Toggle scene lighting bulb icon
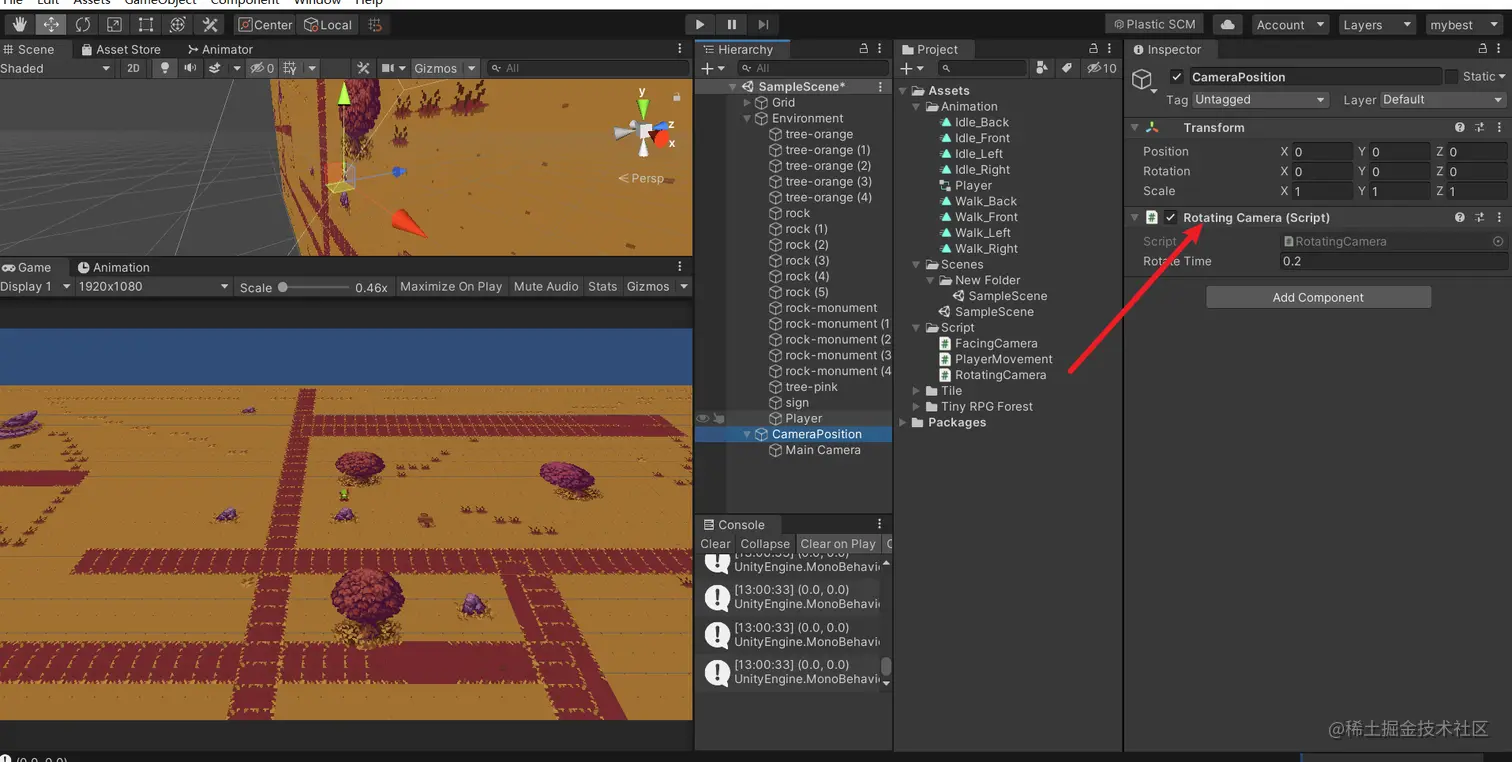The height and width of the screenshot is (762, 1512). (x=165, y=68)
